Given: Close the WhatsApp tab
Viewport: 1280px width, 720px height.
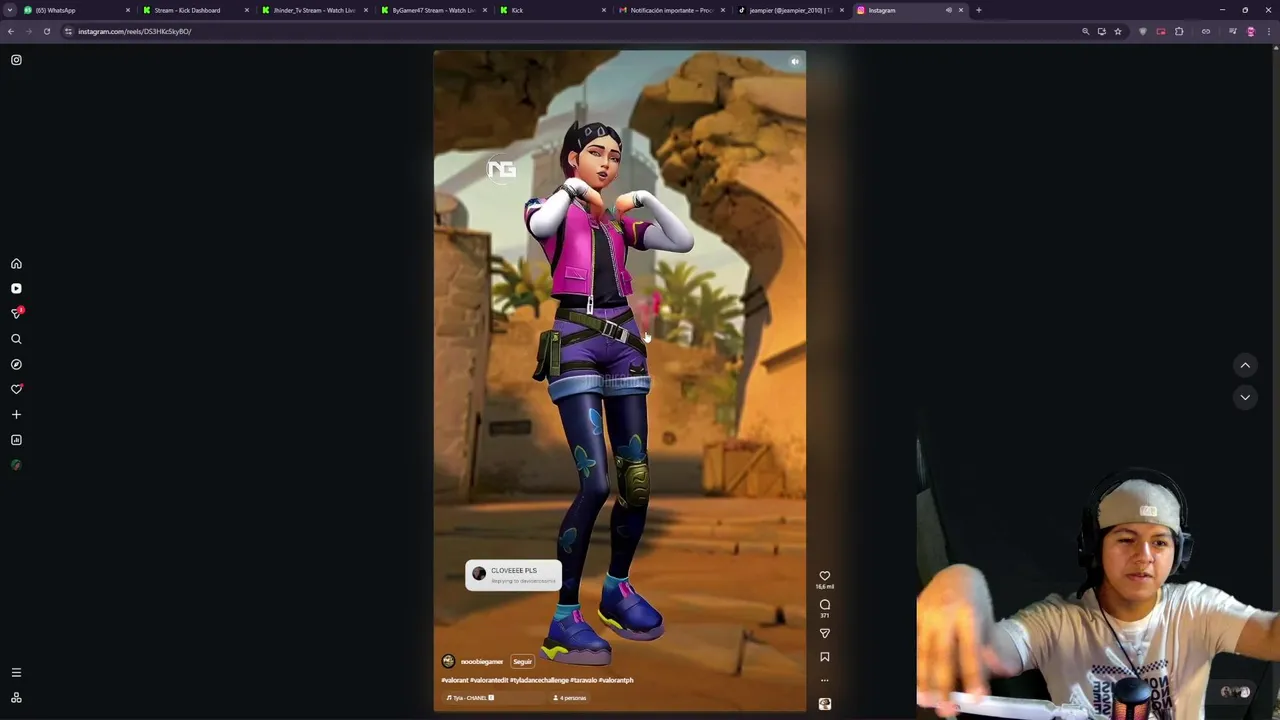Looking at the screenshot, I should point(127,10).
